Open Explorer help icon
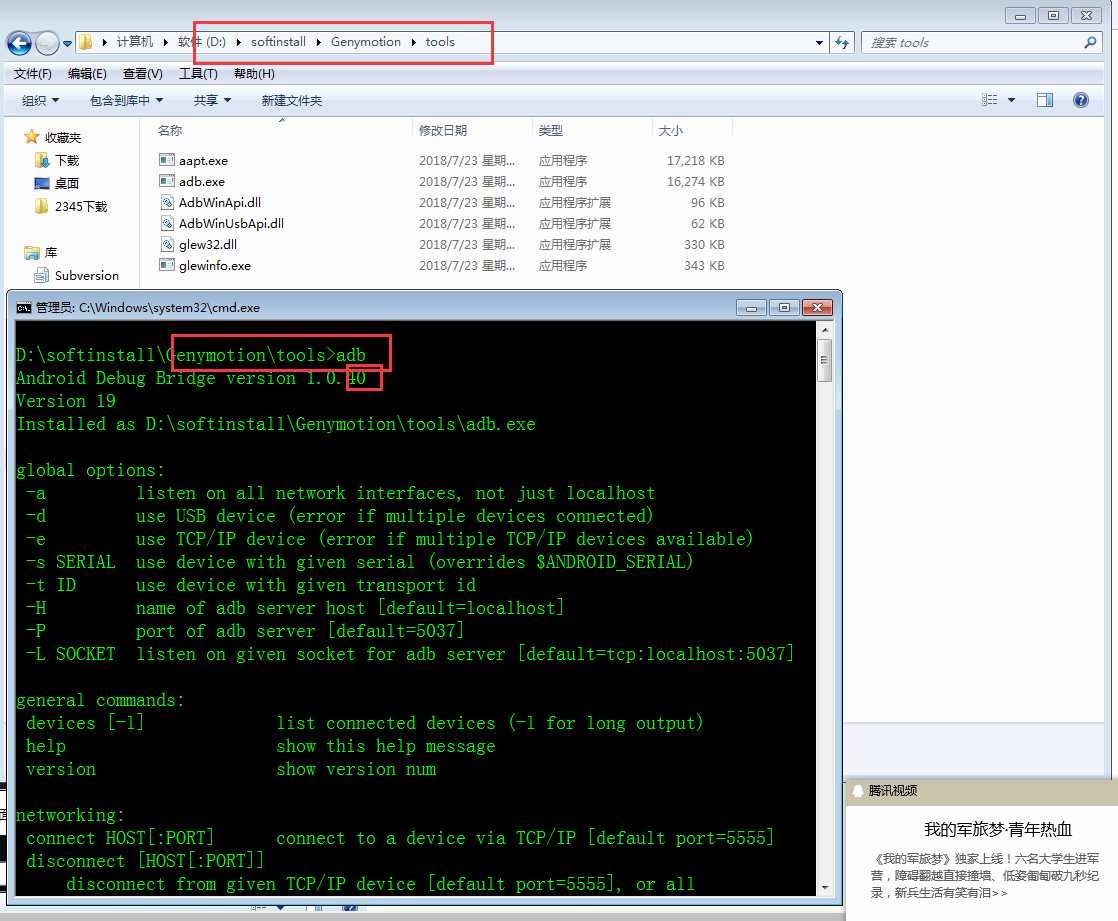 pyautogui.click(x=1080, y=100)
